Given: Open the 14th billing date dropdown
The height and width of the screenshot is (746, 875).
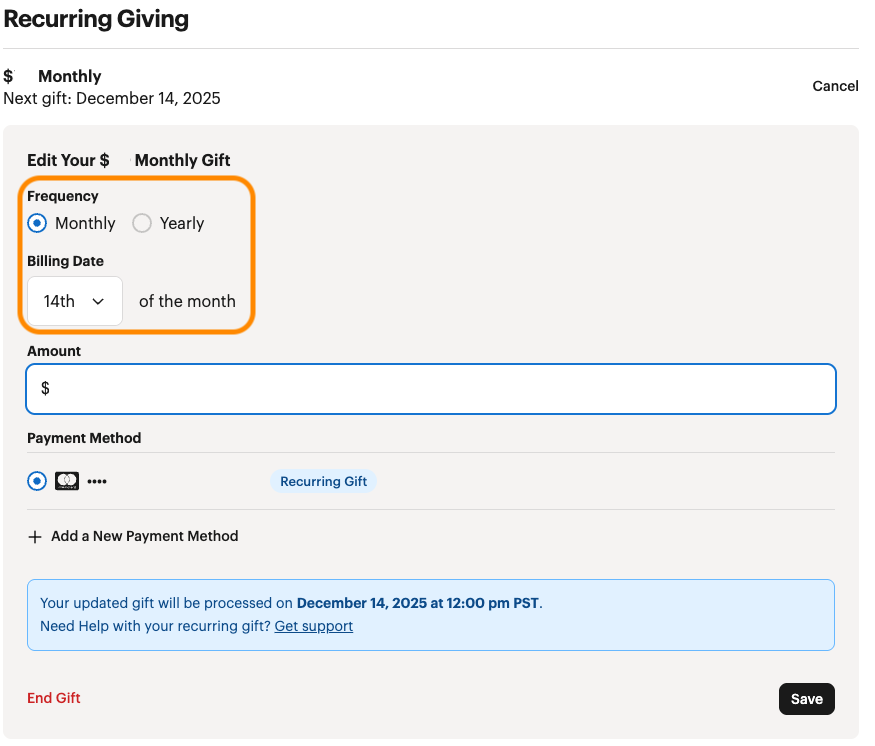Looking at the screenshot, I should pyautogui.click(x=74, y=301).
